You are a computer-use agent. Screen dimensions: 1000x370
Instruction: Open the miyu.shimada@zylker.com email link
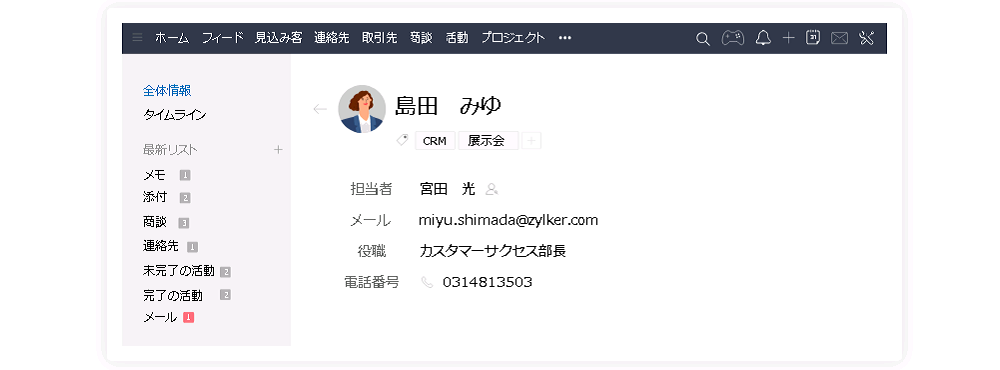(508, 221)
